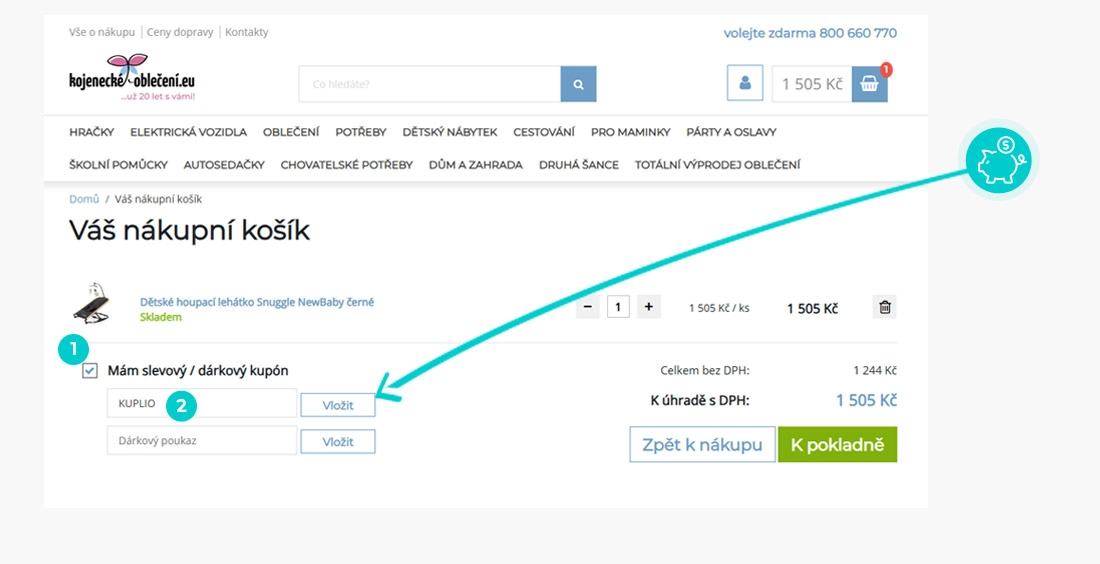This screenshot has height=564, width=1100.
Task: Click the 1 244 Kč price without DPH
Action: point(875,370)
